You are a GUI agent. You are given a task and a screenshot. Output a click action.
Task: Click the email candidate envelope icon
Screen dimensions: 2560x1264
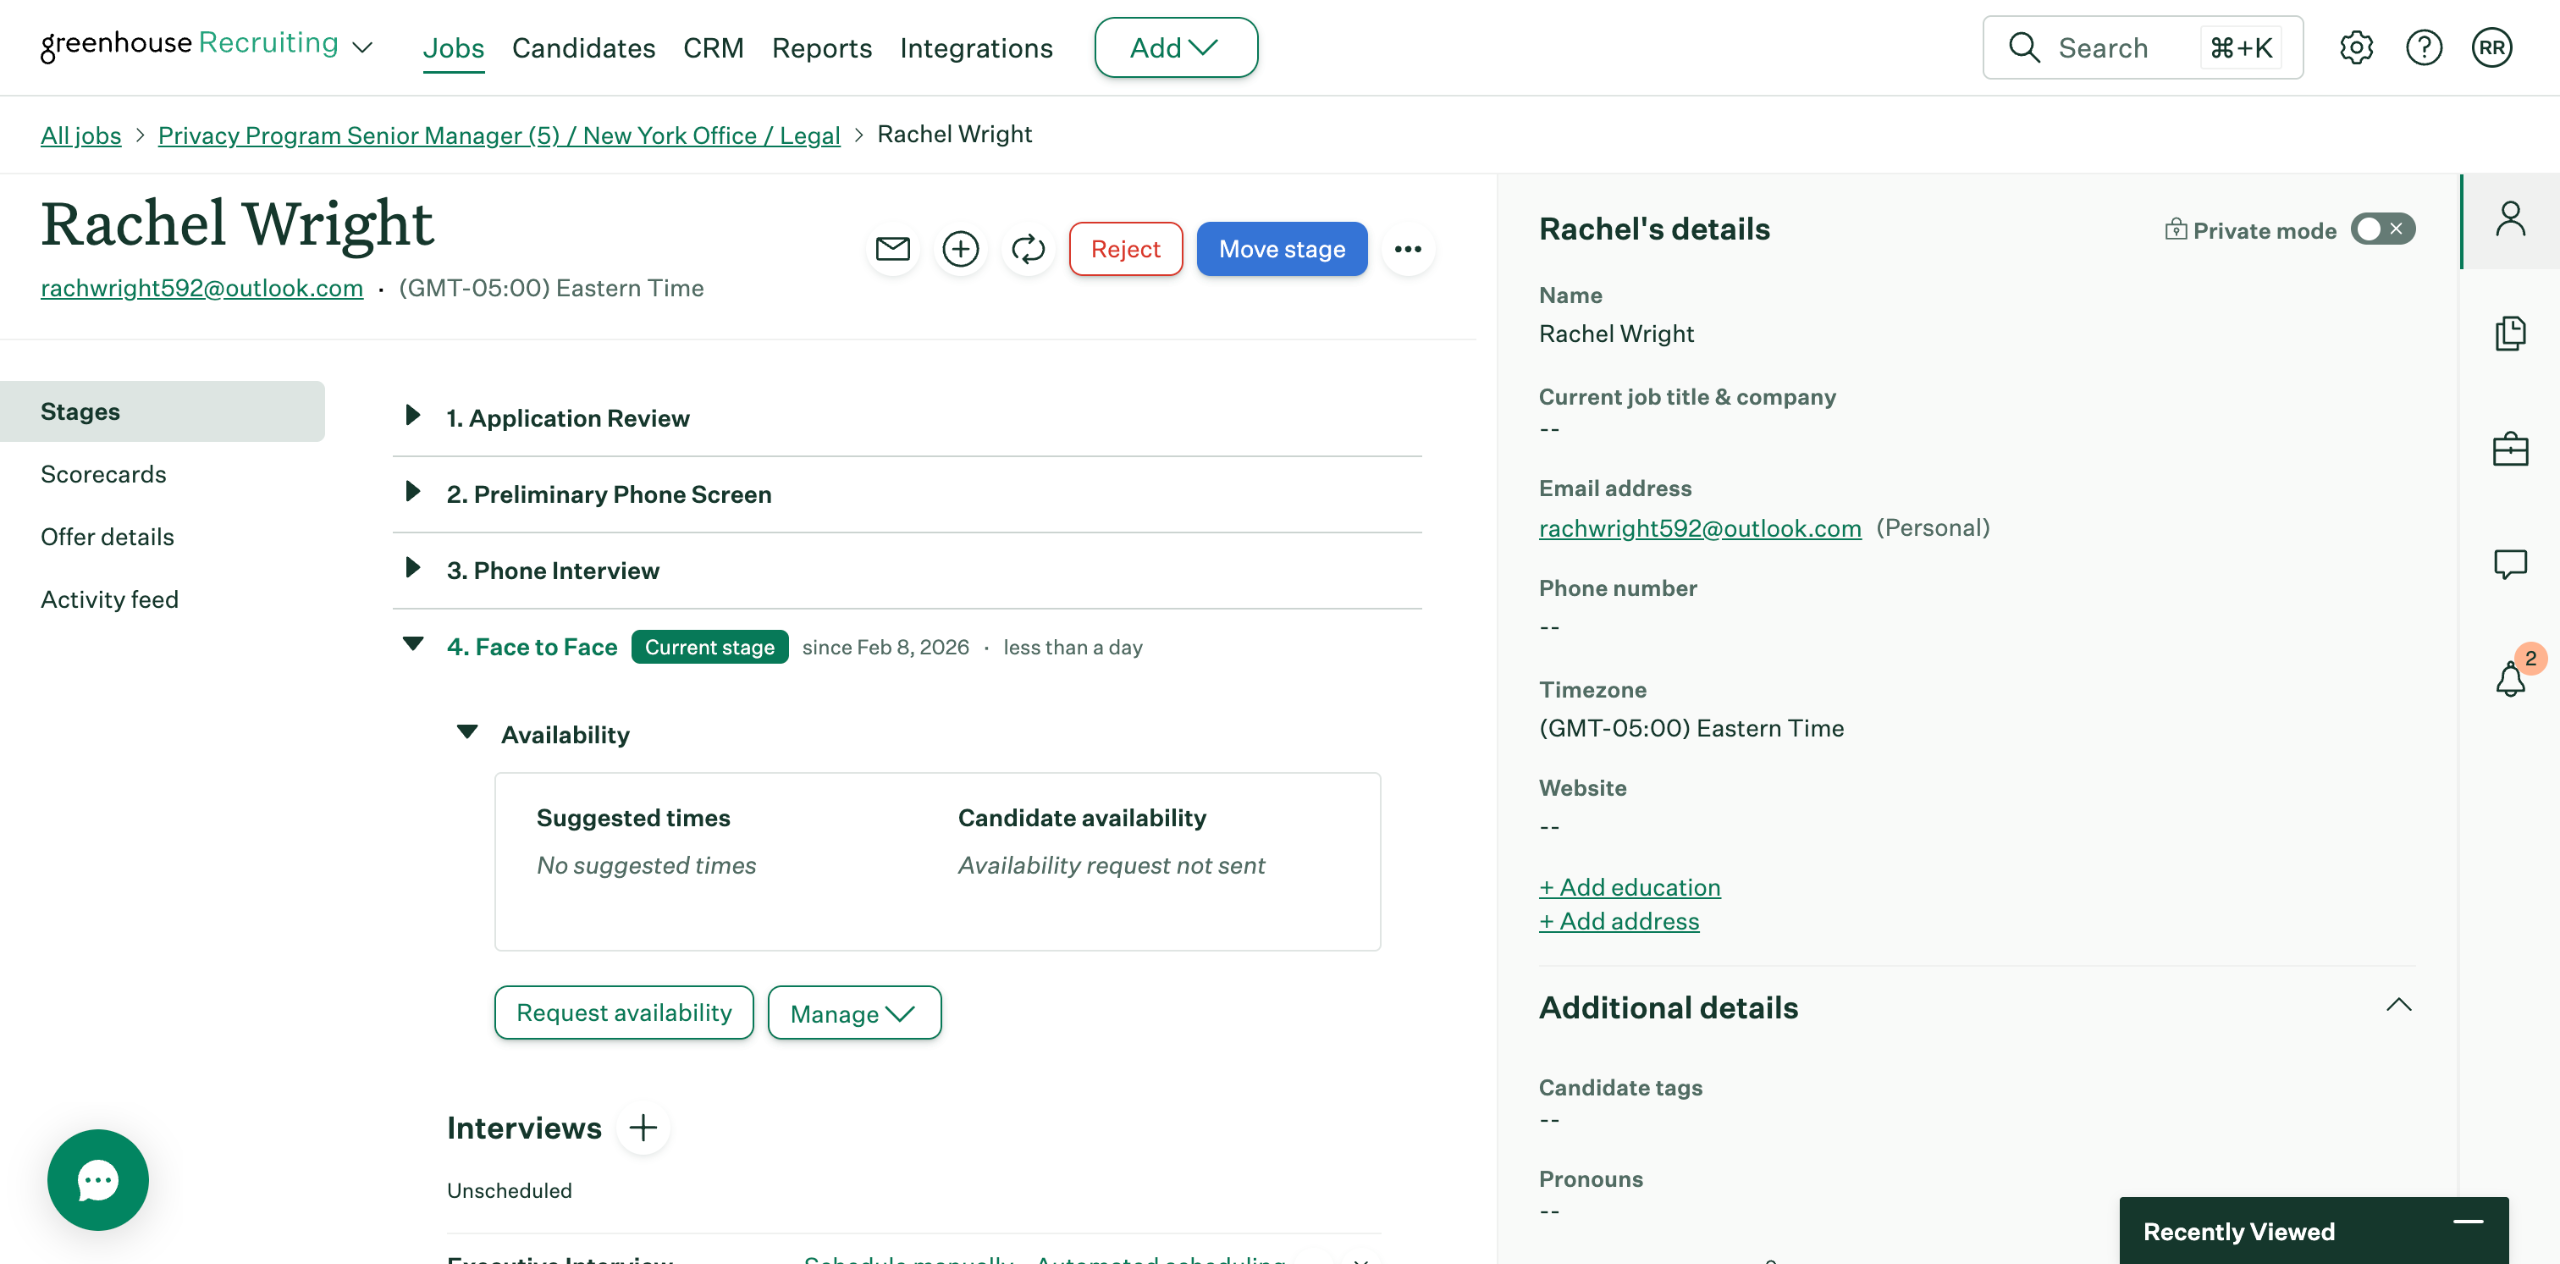[892, 249]
